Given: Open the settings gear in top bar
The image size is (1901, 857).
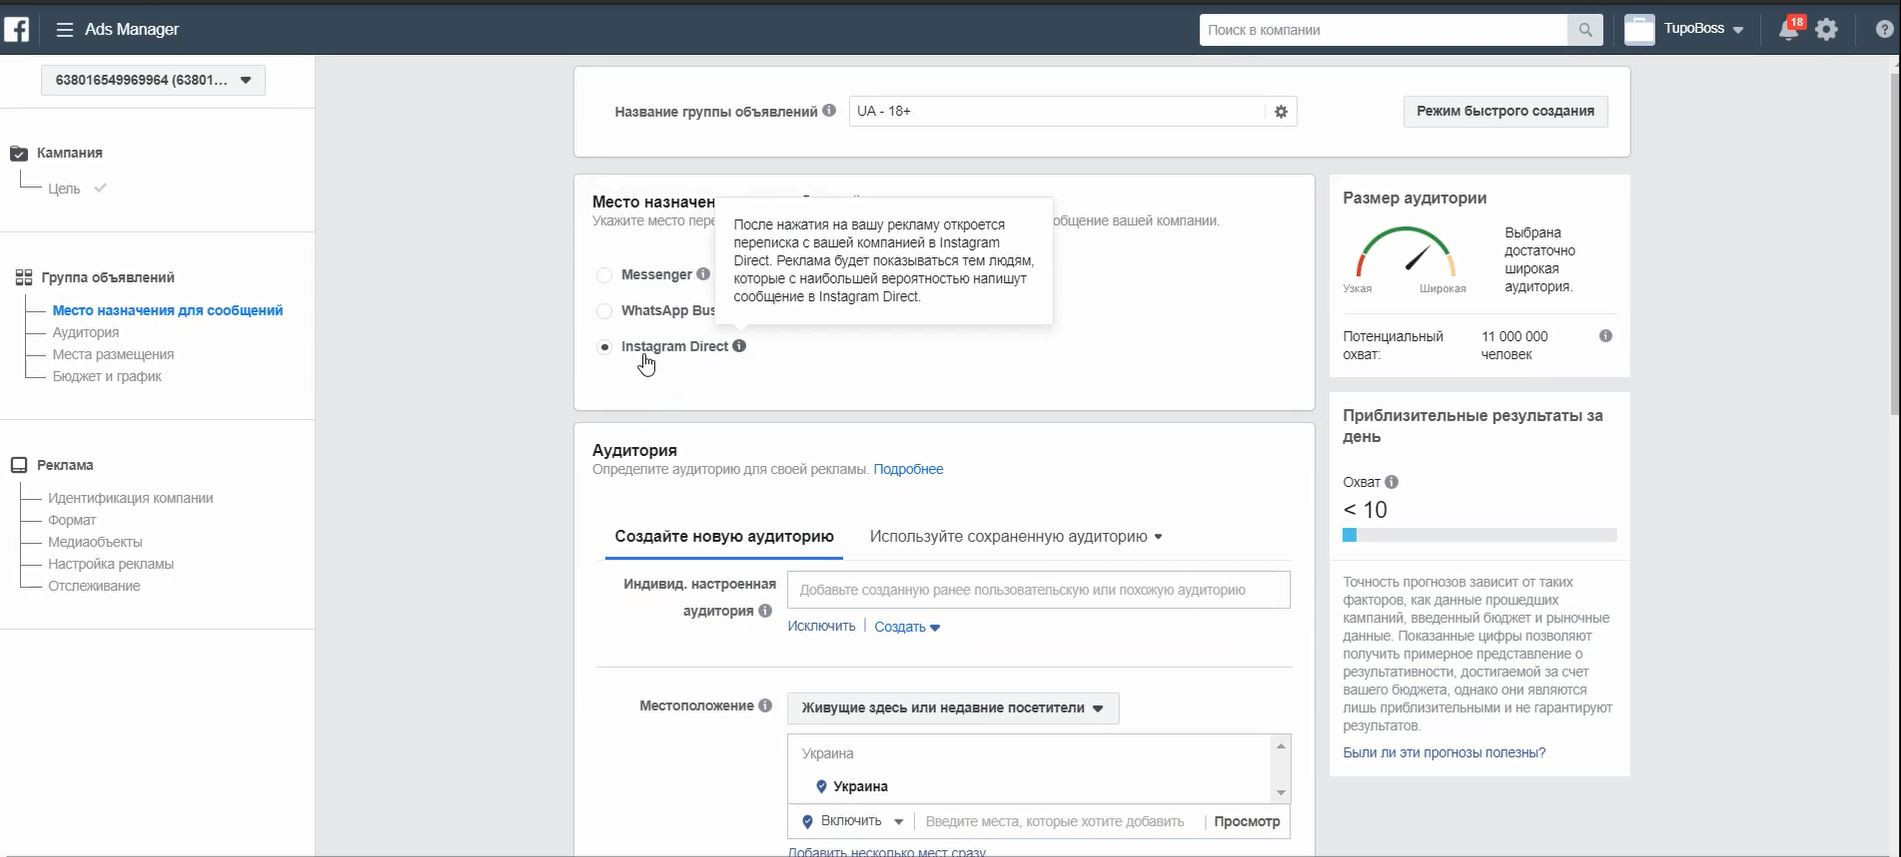Looking at the screenshot, I should [x=1827, y=29].
